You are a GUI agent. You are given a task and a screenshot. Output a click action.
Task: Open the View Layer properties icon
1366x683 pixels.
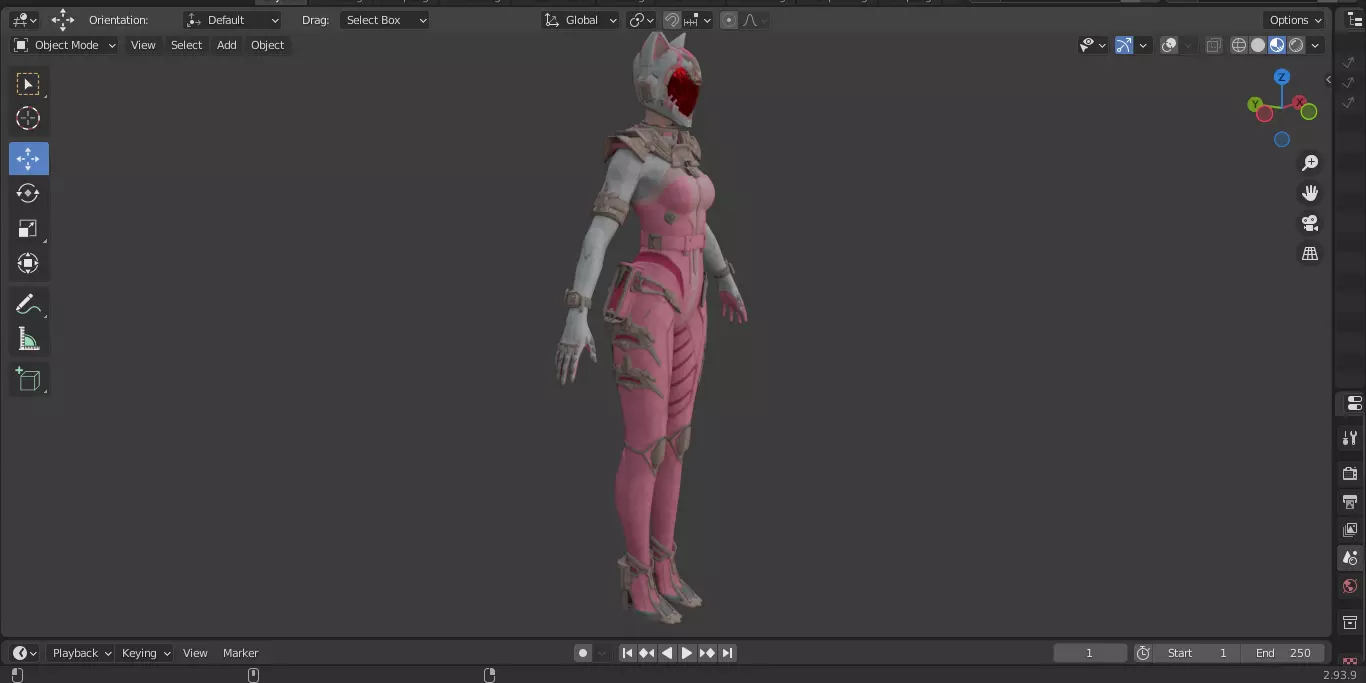(1350, 529)
